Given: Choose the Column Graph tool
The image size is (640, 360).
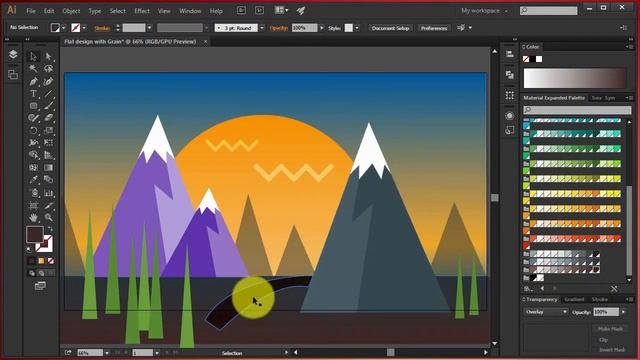Looking at the screenshot, I should pos(49,193).
